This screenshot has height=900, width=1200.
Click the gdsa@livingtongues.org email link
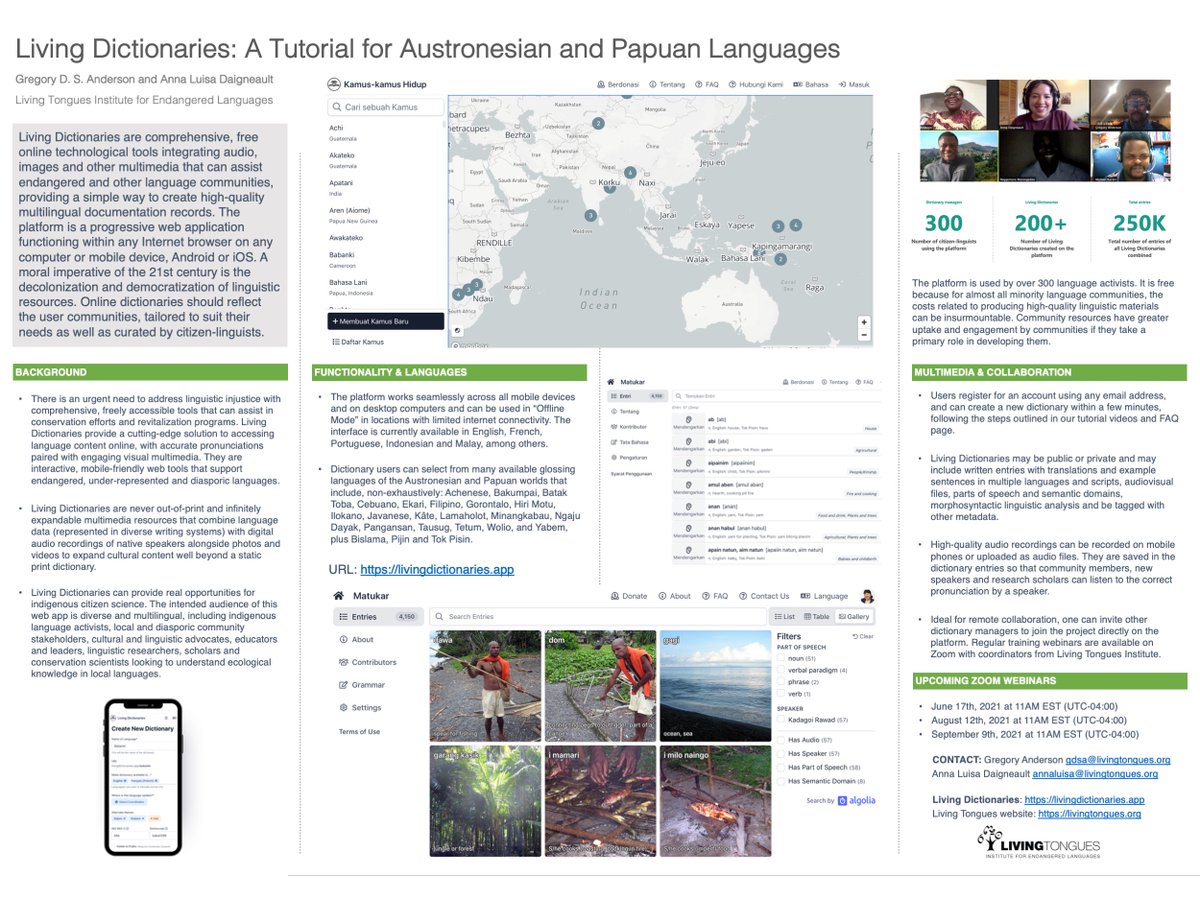(x=1118, y=760)
